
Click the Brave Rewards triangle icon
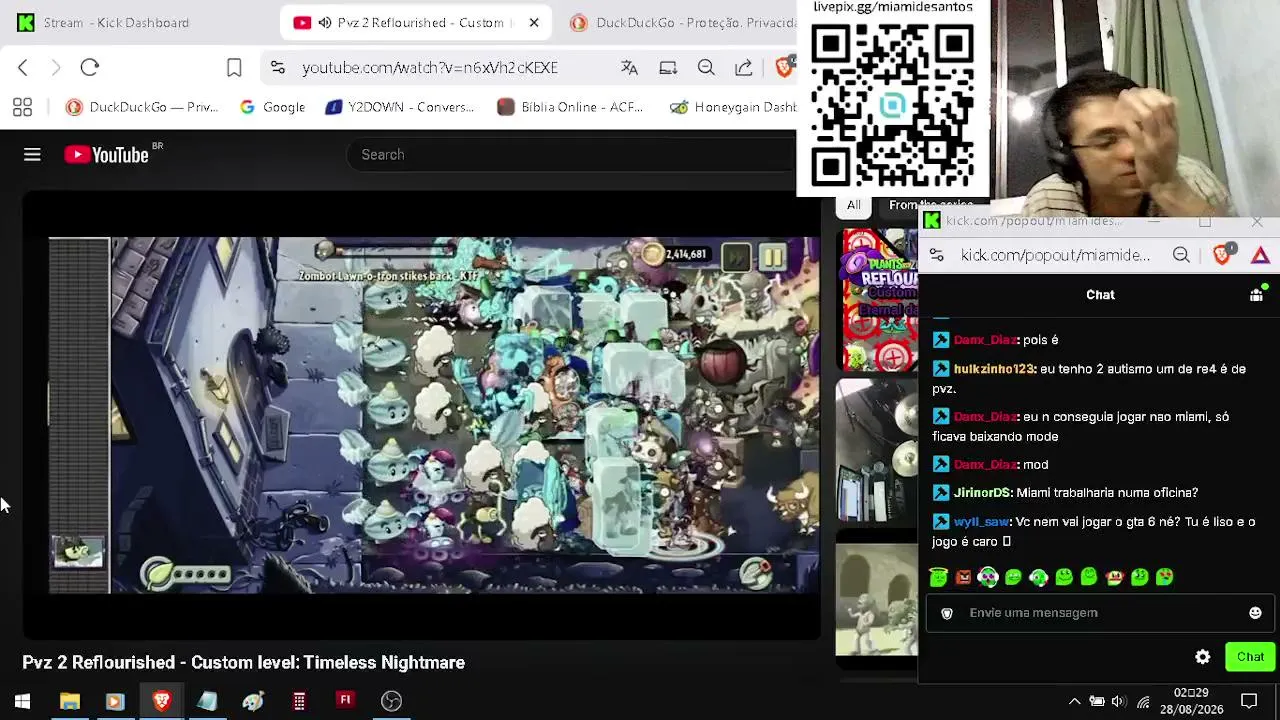[1260, 255]
